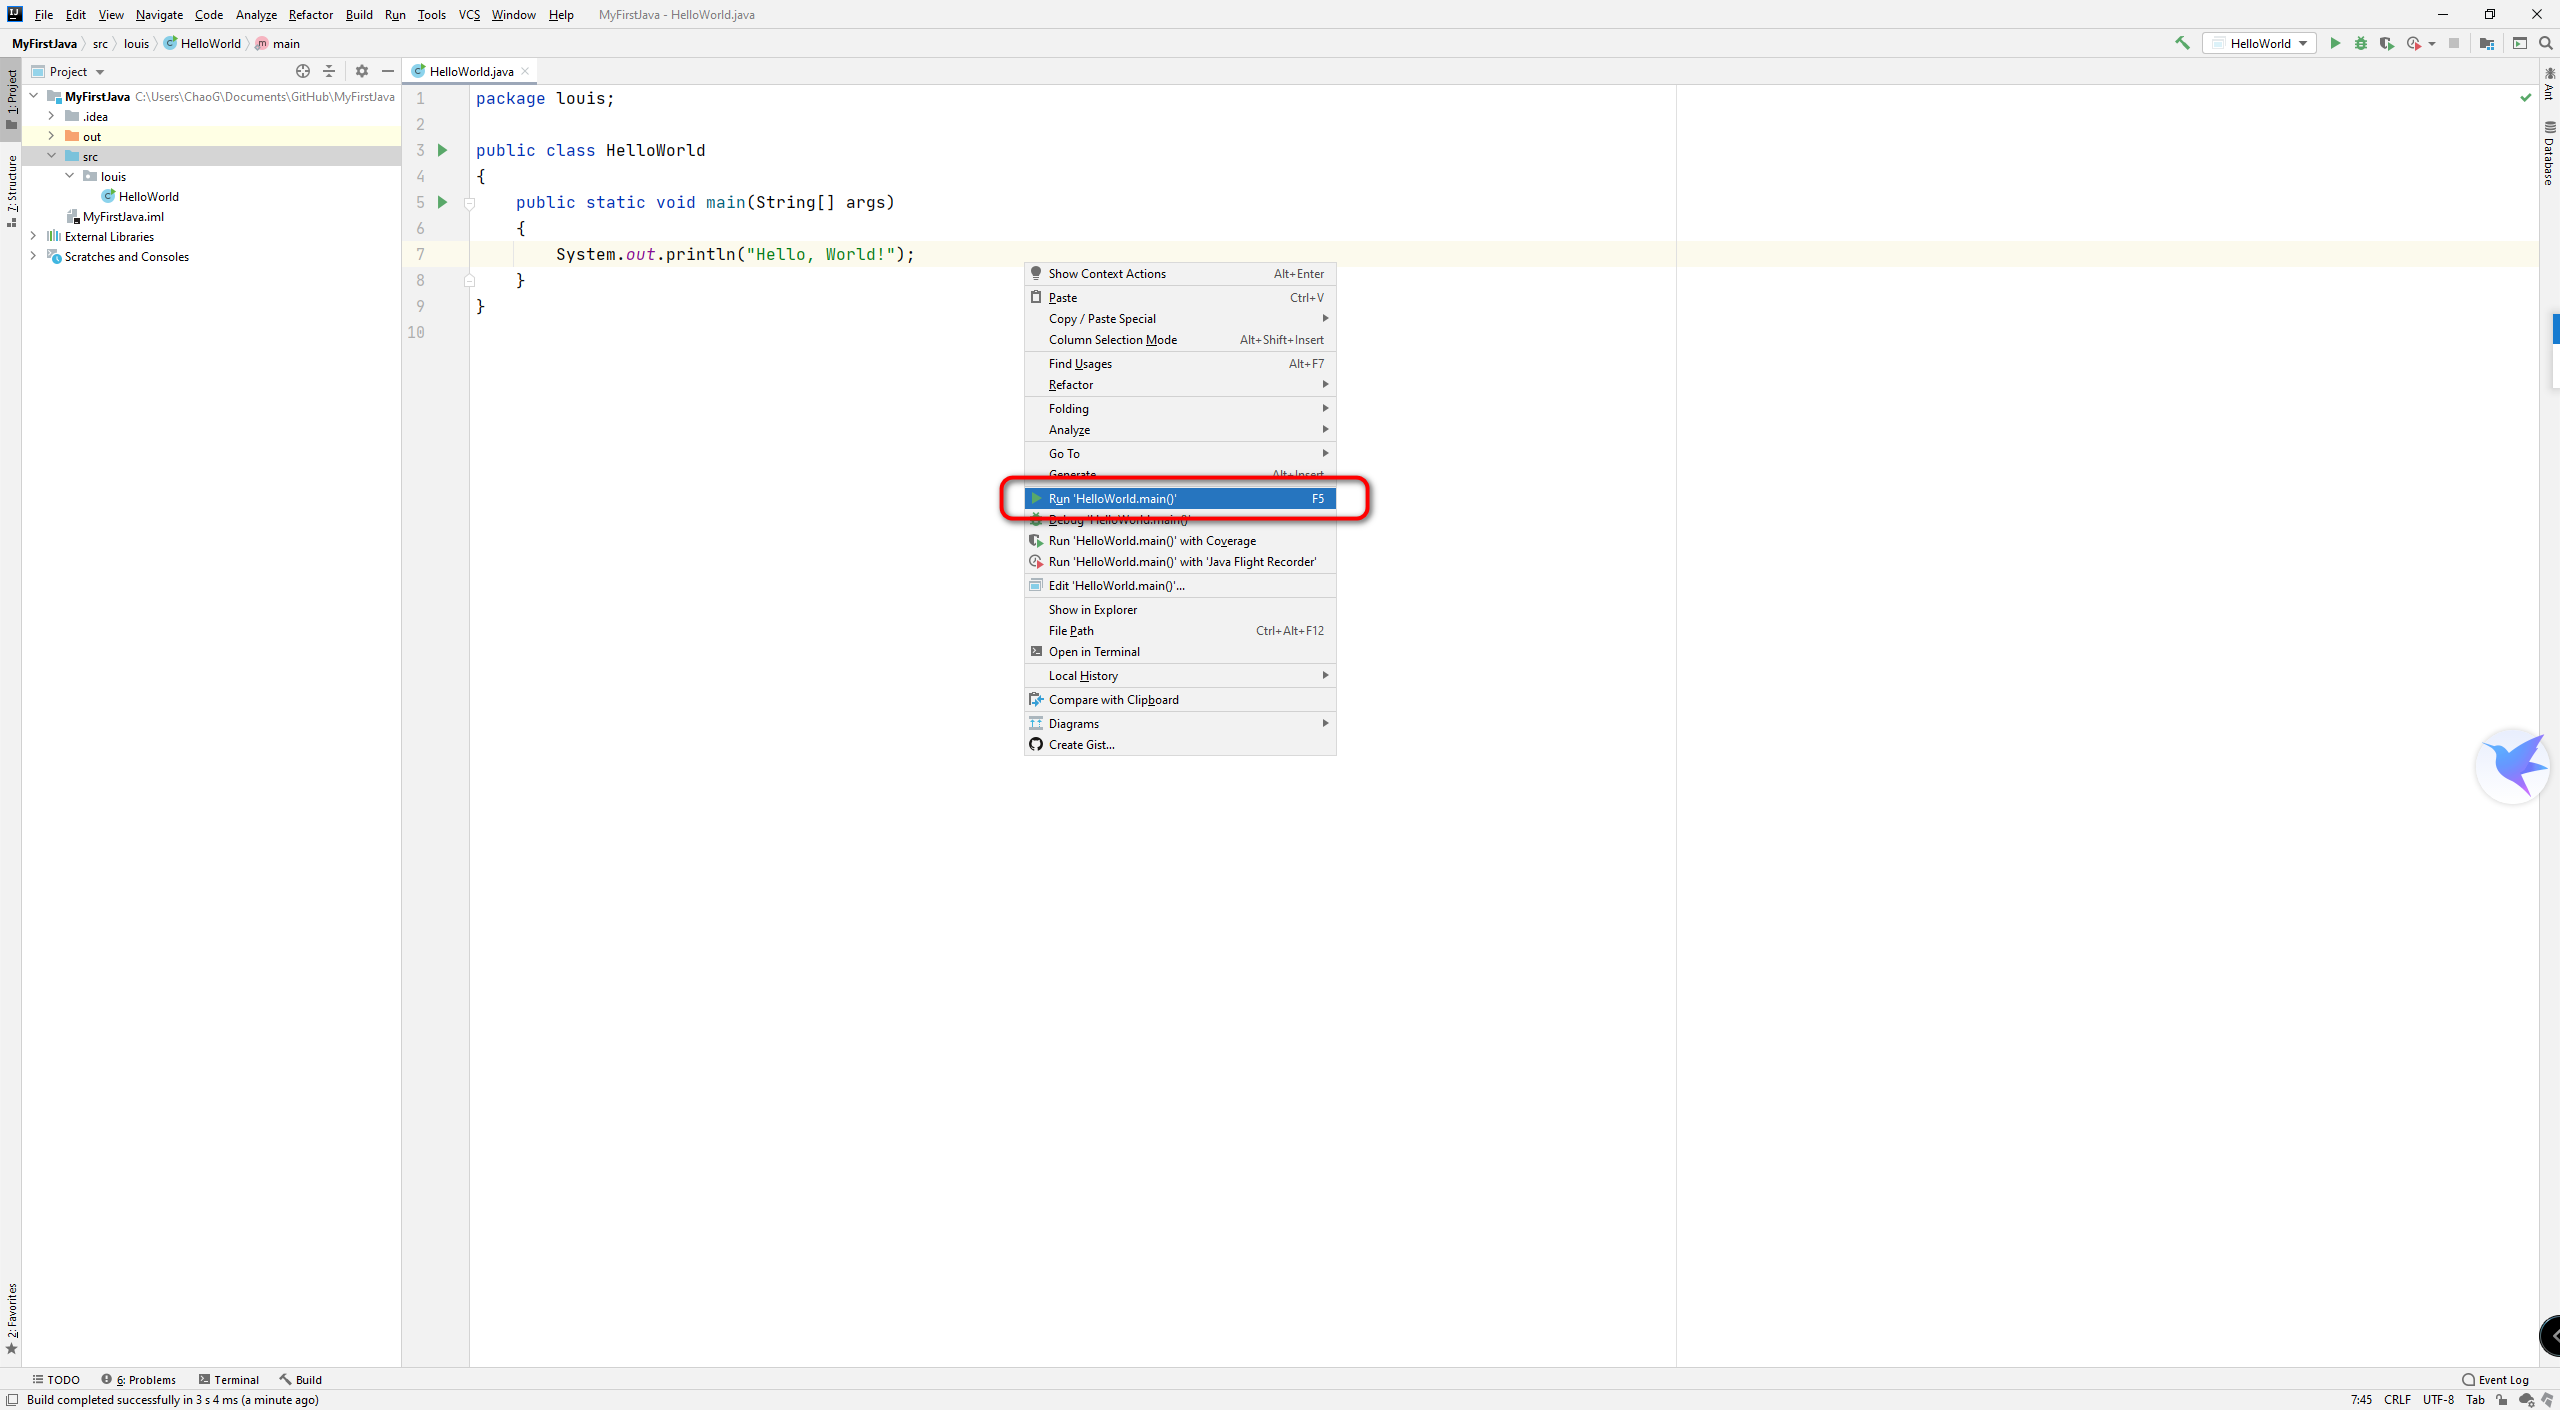Click the Build Project hammer icon
Screen dimensions: 2560x1410
(2182, 43)
